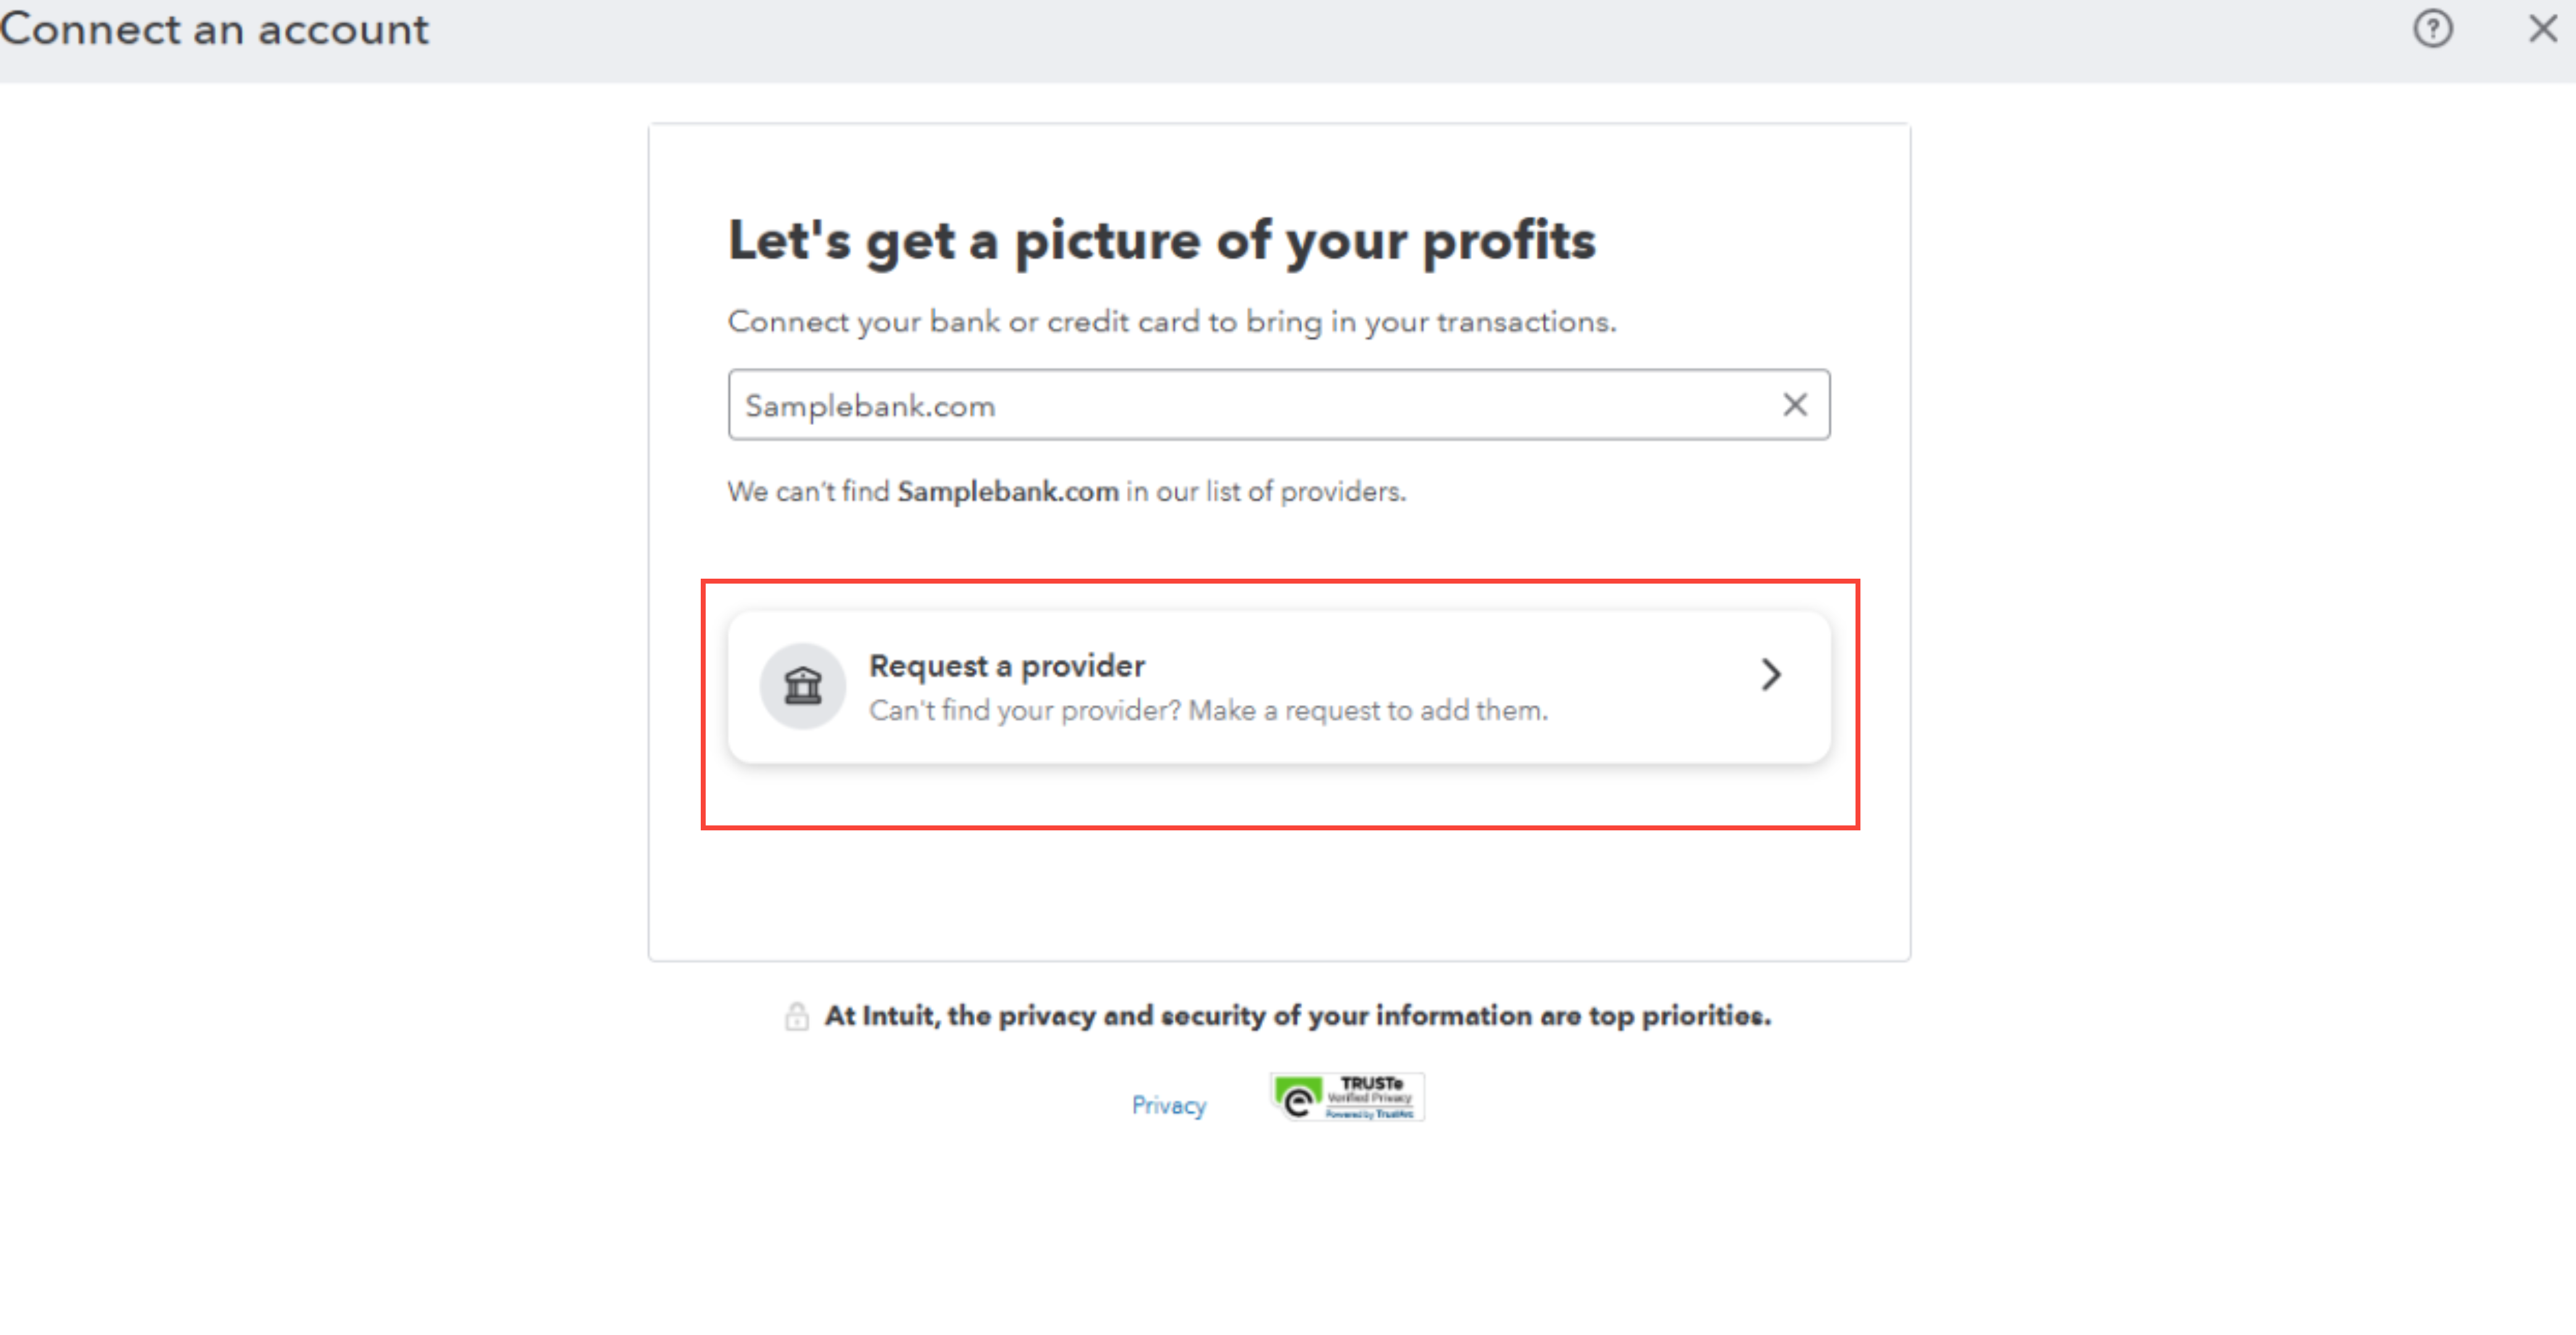Click the "Connect an account" dialog title

(214, 29)
